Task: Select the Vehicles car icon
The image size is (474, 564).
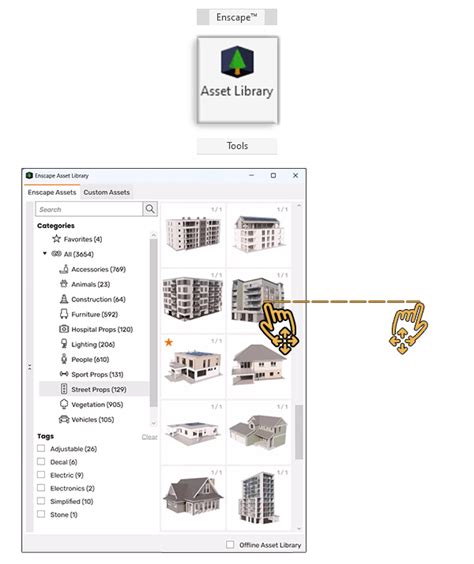Action: [64, 419]
